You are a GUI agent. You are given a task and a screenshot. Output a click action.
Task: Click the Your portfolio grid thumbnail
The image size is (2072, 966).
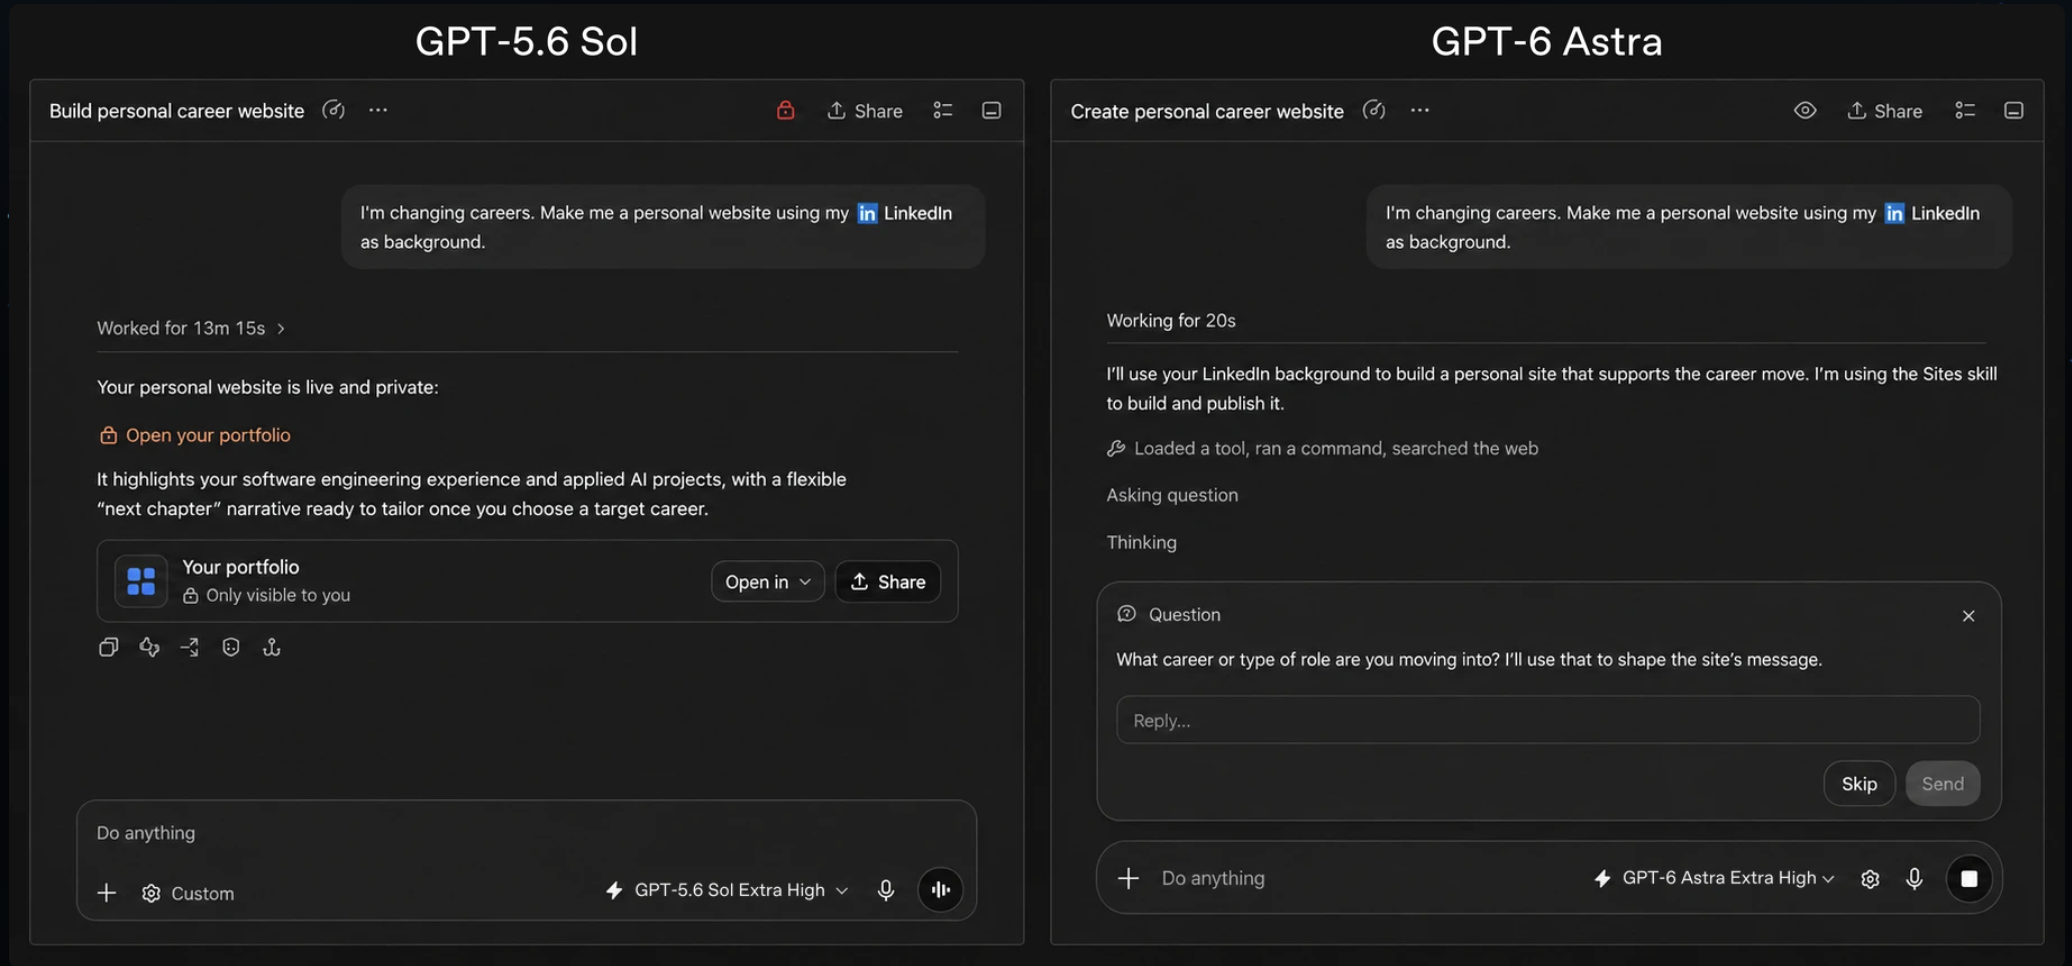click(141, 581)
